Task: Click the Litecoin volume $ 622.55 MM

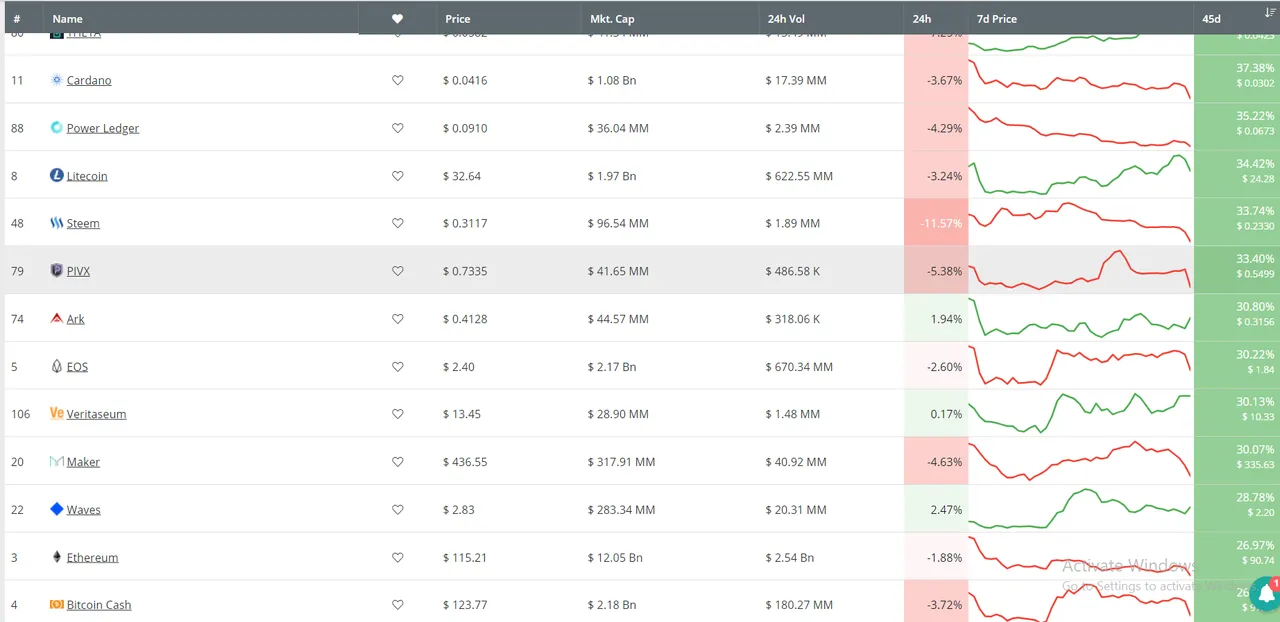Action: tap(799, 176)
